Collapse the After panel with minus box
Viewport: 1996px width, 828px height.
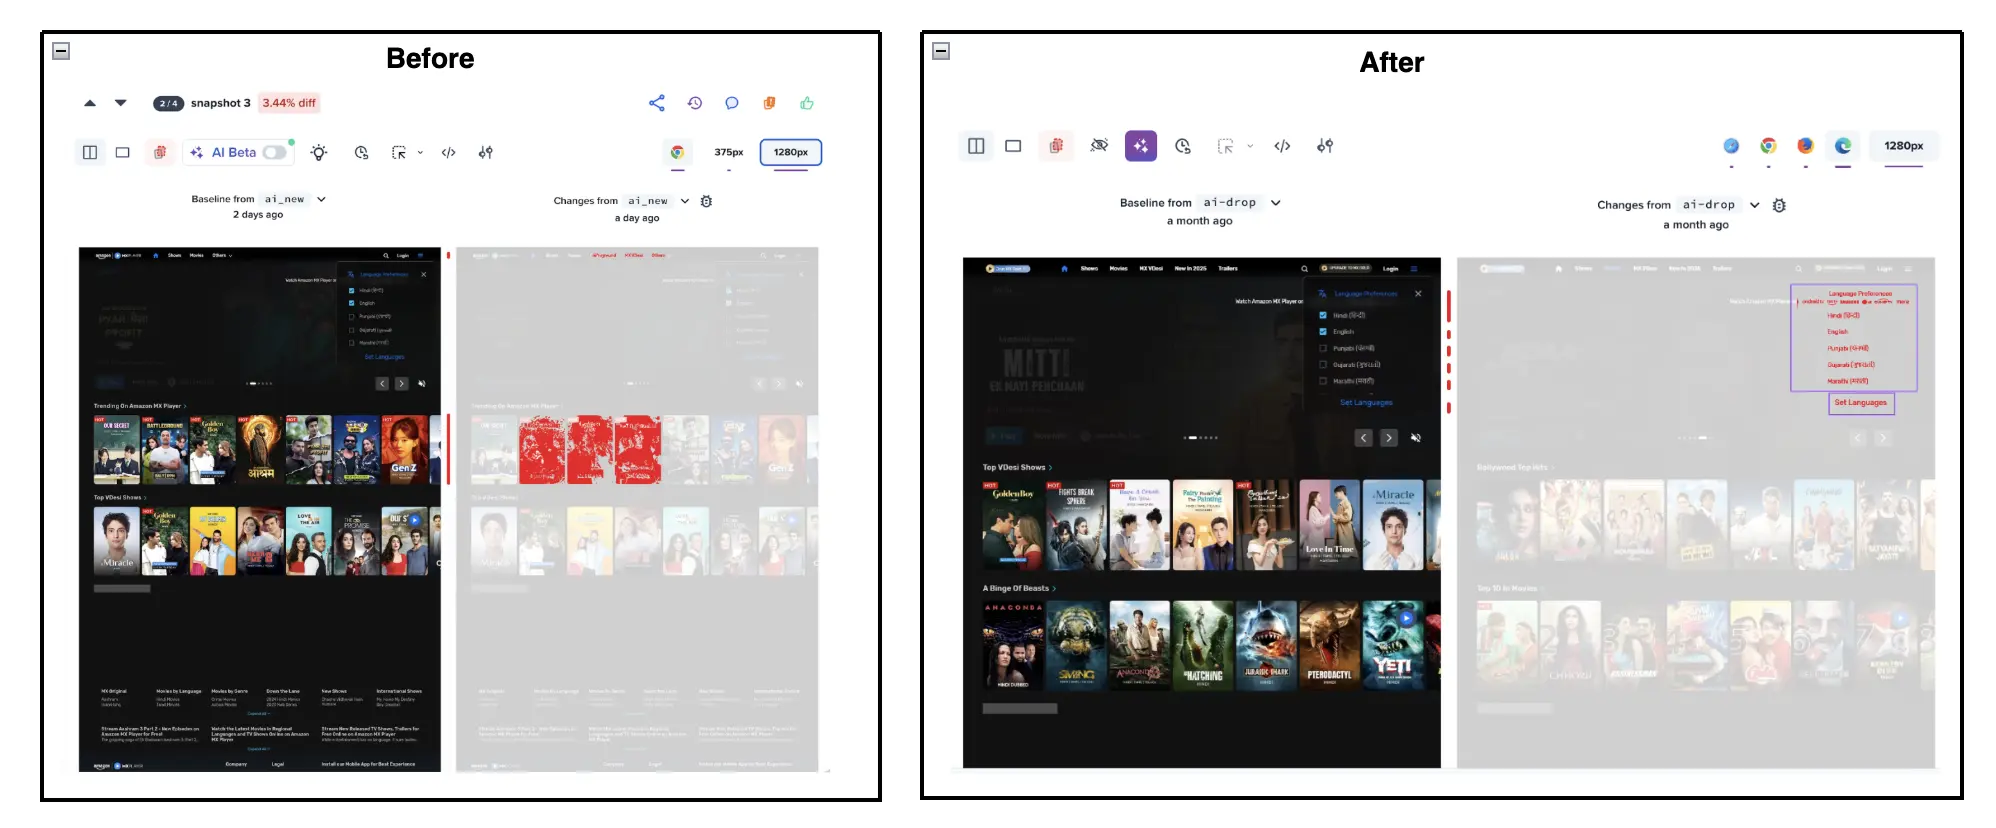(941, 51)
